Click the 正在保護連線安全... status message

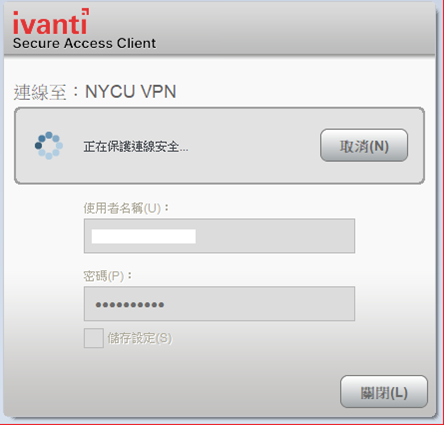point(136,147)
